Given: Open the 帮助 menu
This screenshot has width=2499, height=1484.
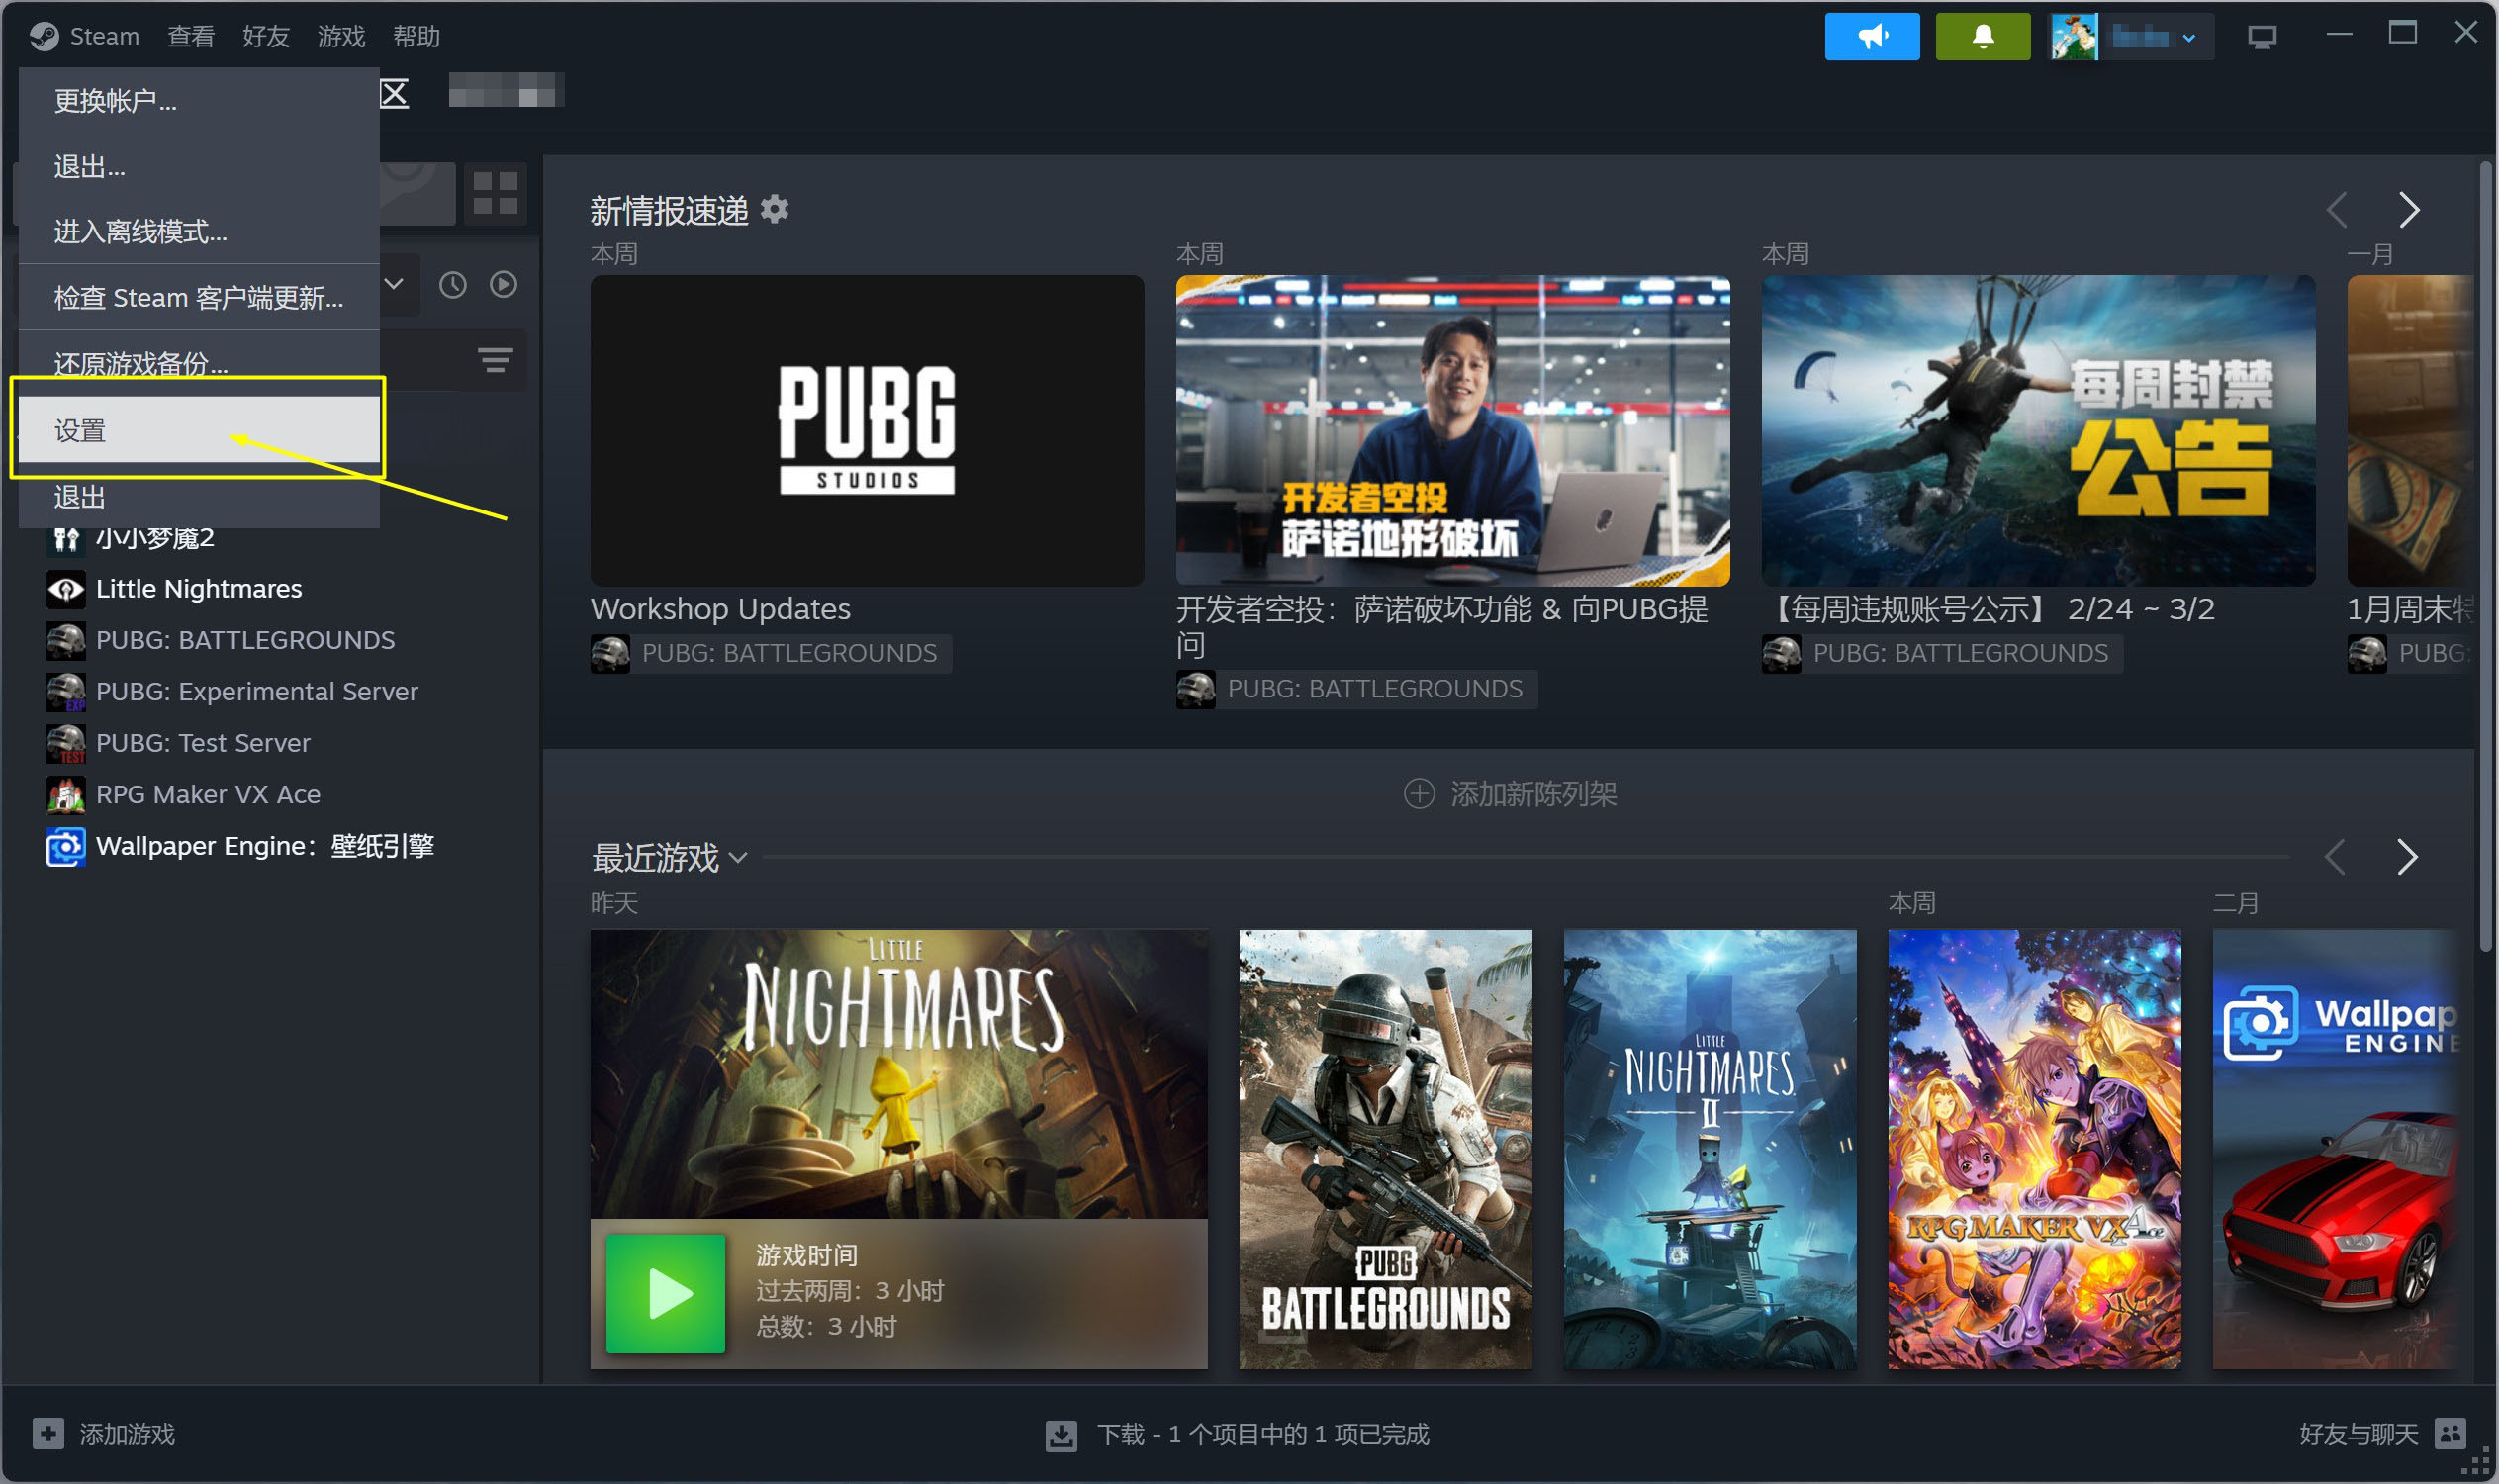Looking at the screenshot, I should 416,37.
